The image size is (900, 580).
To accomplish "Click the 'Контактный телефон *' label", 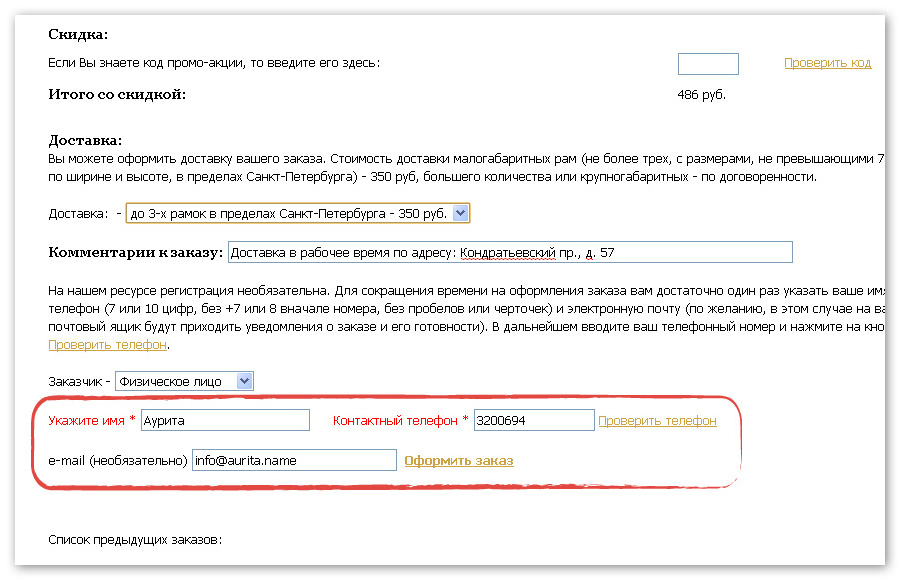I will click(x=401, y=420).
